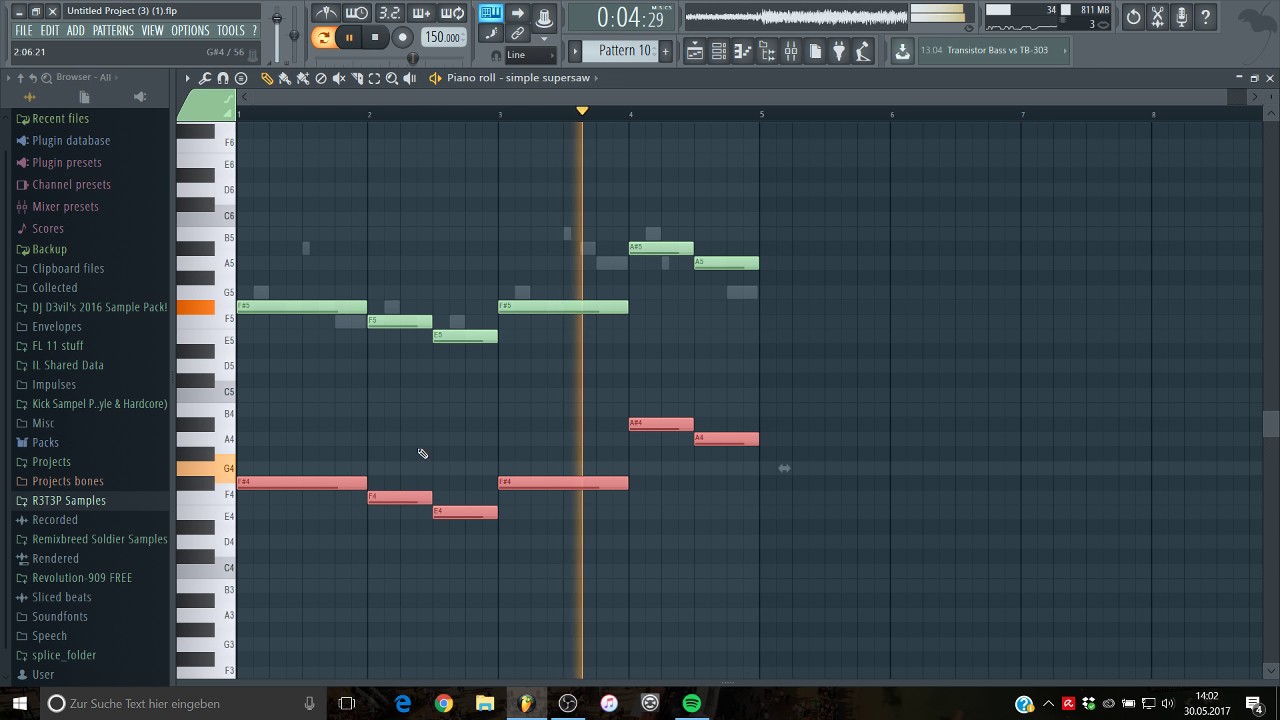Toggle overdub blend recording
Image resolution: width=1280 pixels, height=720 pixels.
(421, 13)
